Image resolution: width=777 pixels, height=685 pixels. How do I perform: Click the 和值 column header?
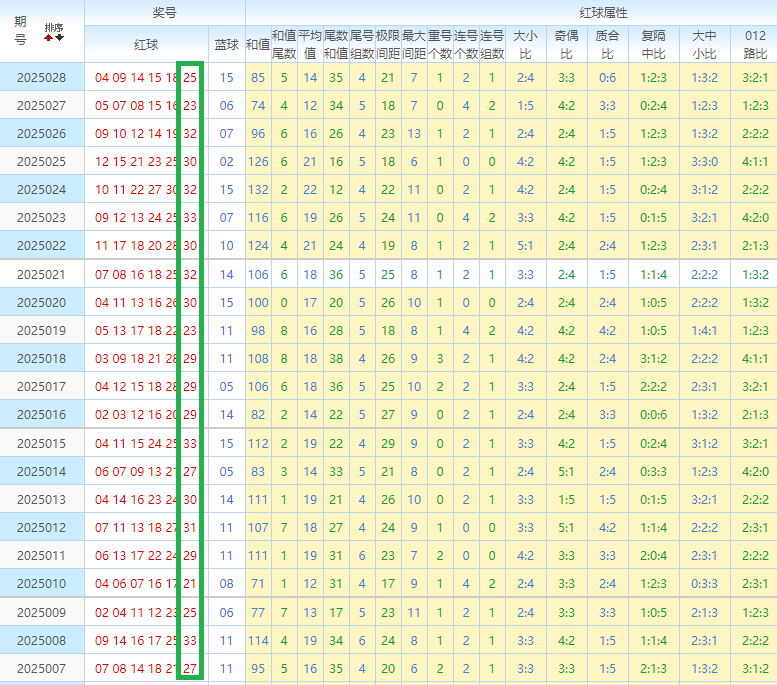pos(257,45)
